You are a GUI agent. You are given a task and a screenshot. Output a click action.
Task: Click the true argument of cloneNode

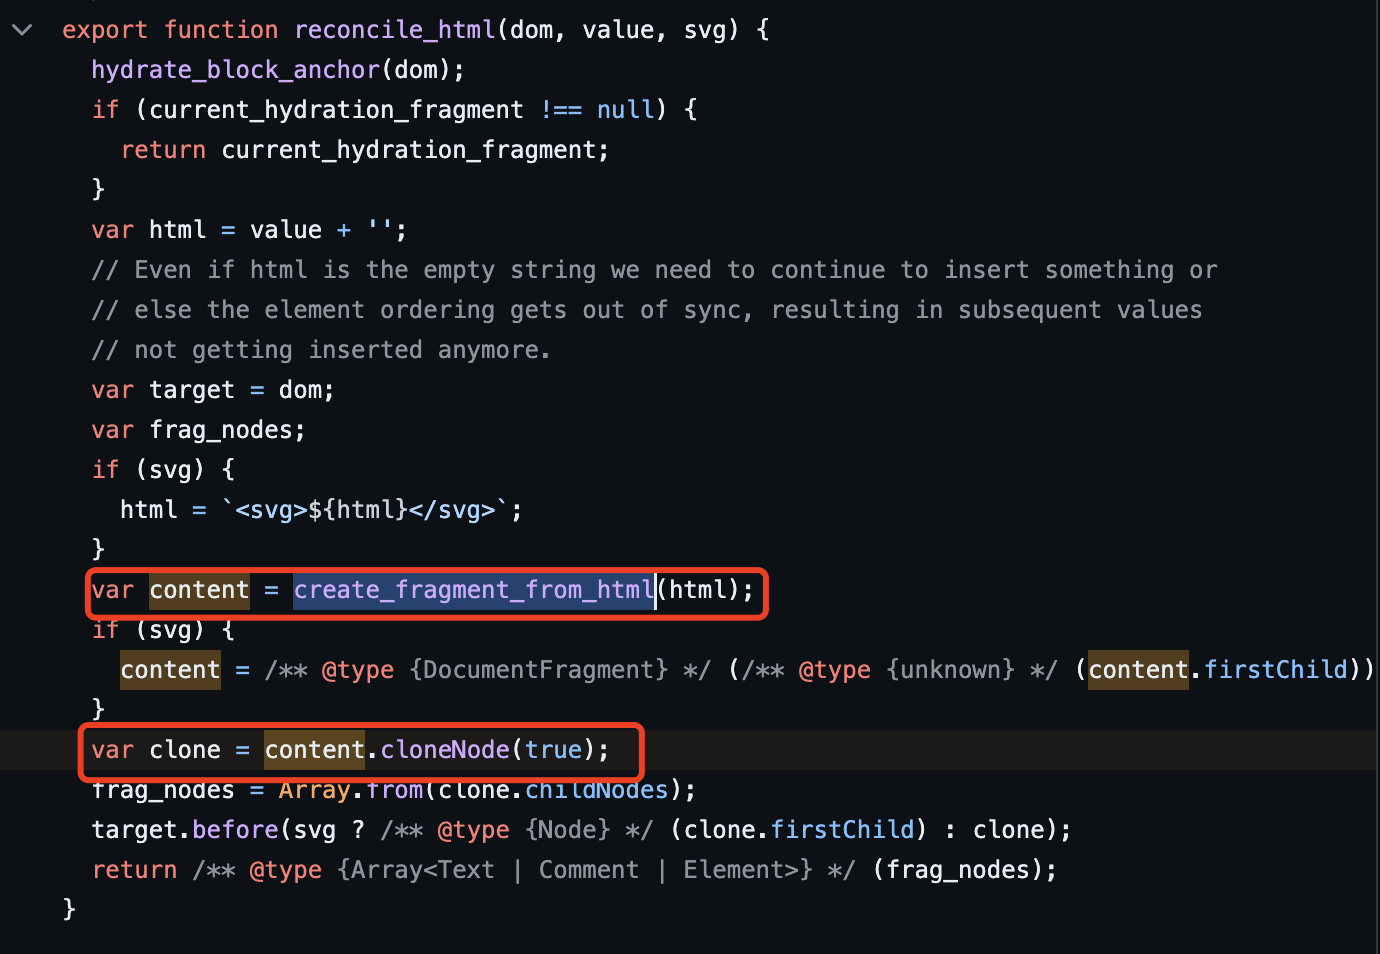pyautogui.click(x=553, y=750)
